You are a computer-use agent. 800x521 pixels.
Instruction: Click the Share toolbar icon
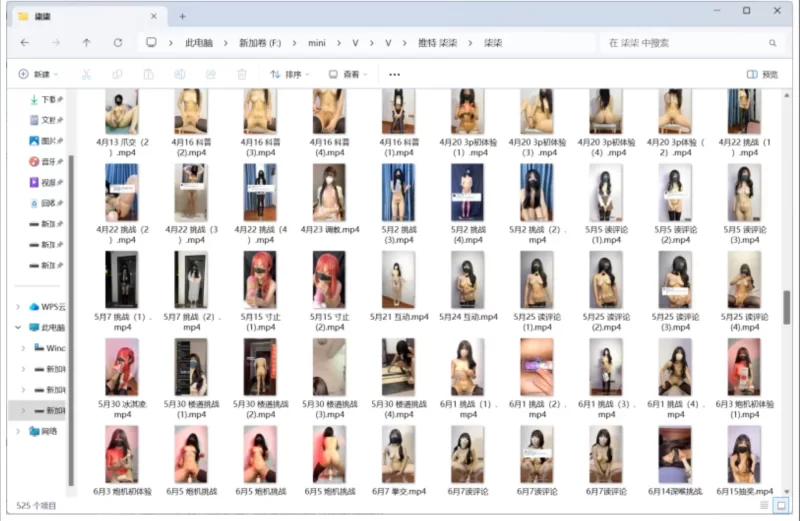[211, 75]
